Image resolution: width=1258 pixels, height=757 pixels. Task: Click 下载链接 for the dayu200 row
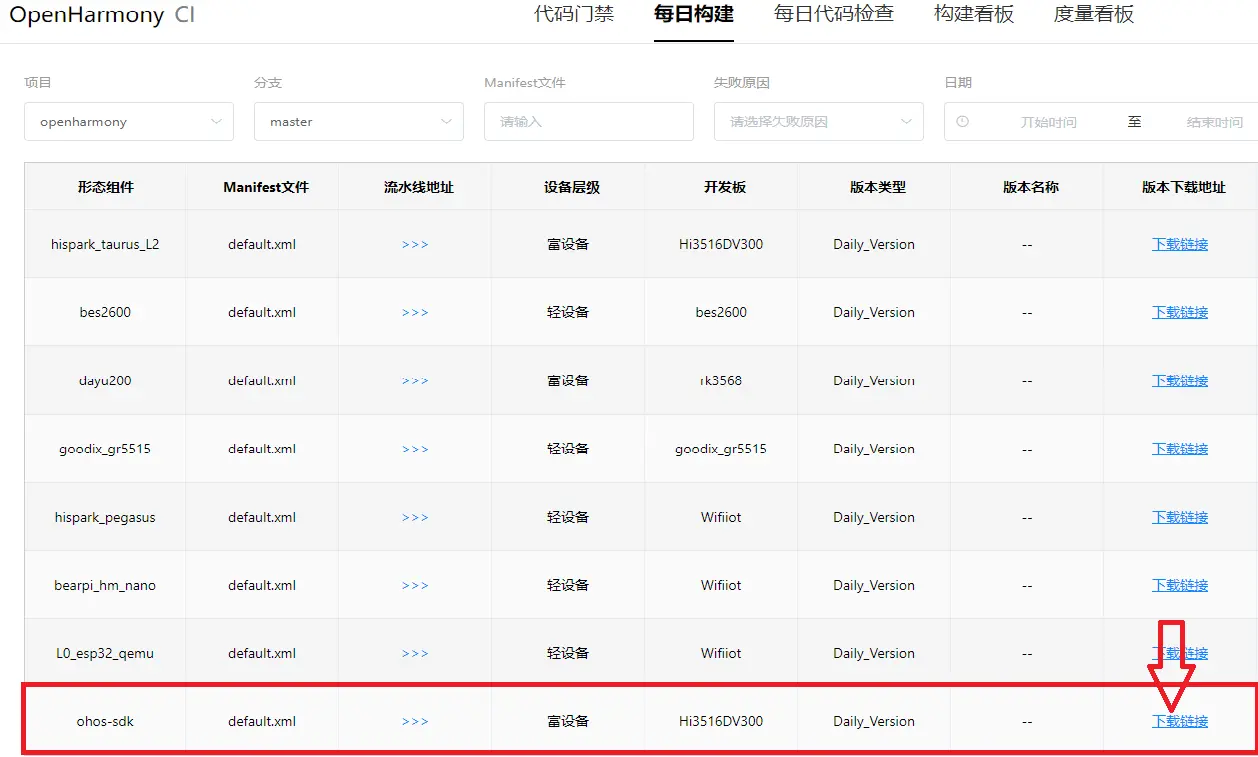[x=1180, y=381]
